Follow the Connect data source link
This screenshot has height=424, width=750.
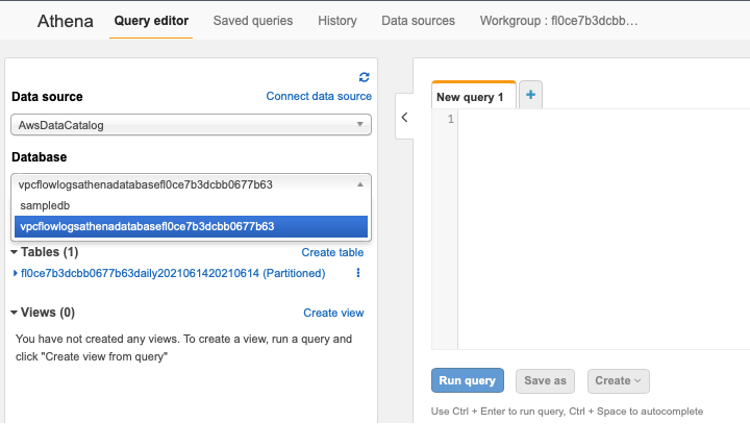point(319,96)
